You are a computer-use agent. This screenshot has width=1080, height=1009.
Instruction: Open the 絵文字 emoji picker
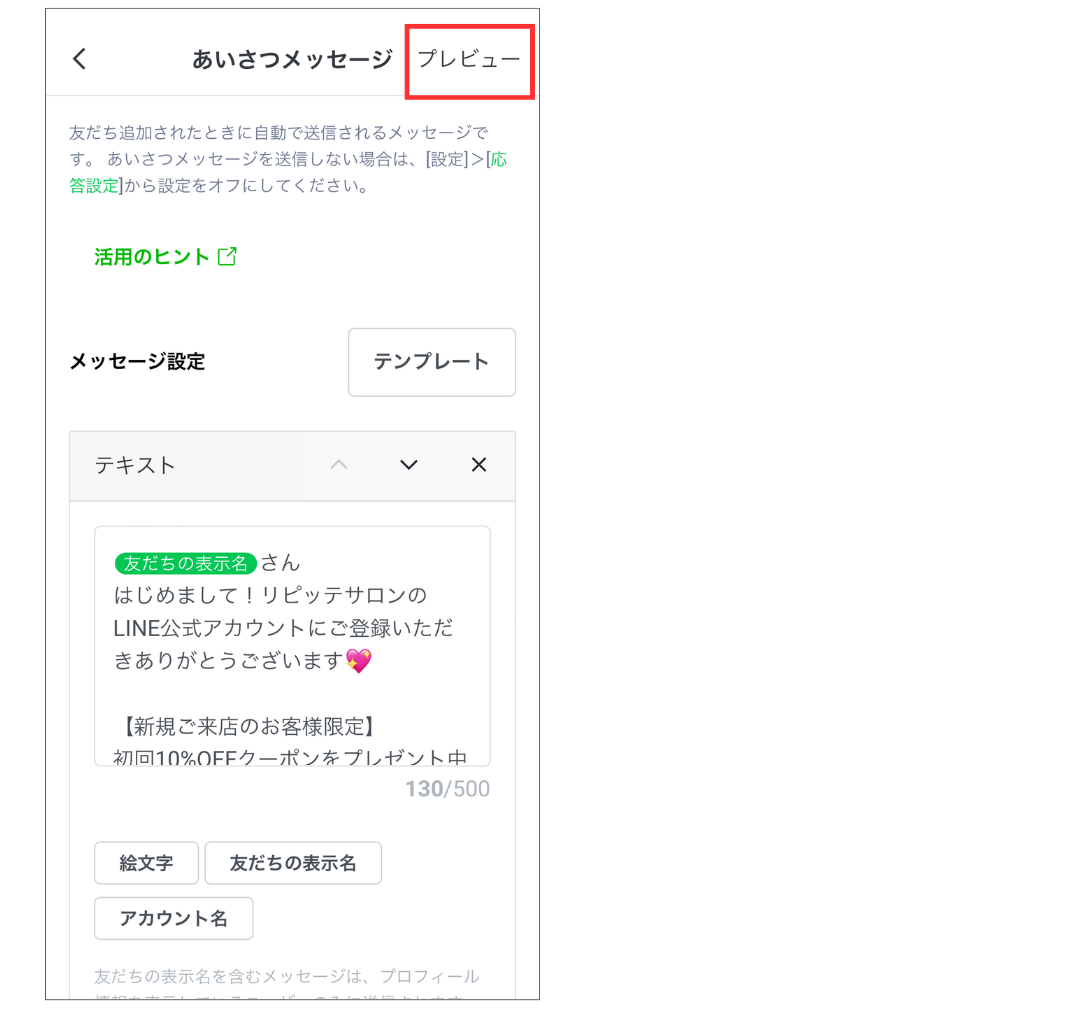[146, 863]
